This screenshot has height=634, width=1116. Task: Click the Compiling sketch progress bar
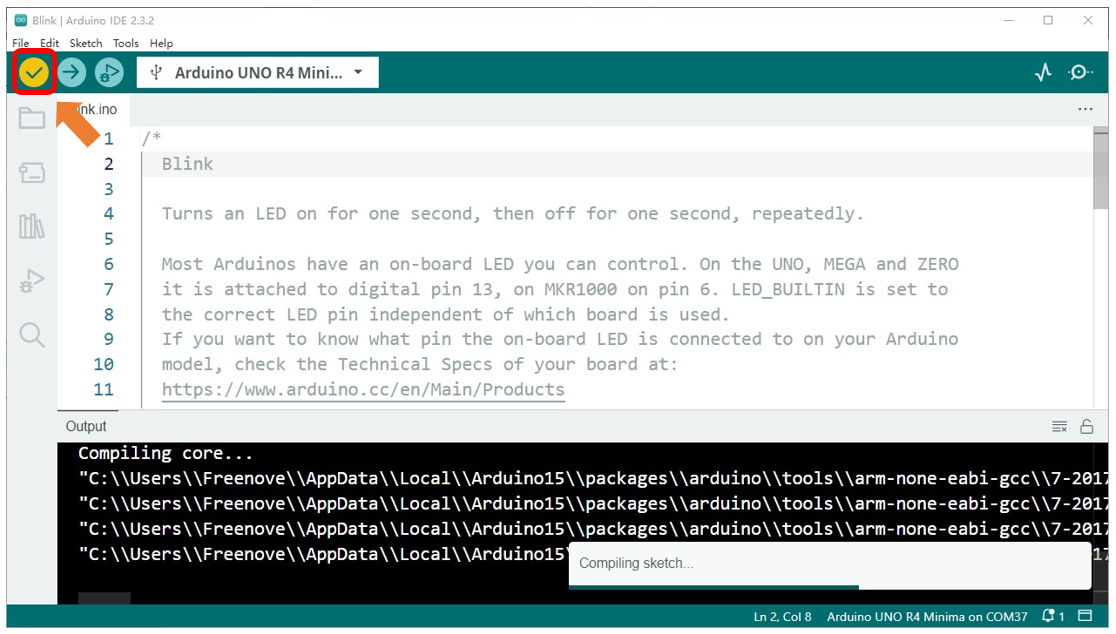tap(714, 587)
